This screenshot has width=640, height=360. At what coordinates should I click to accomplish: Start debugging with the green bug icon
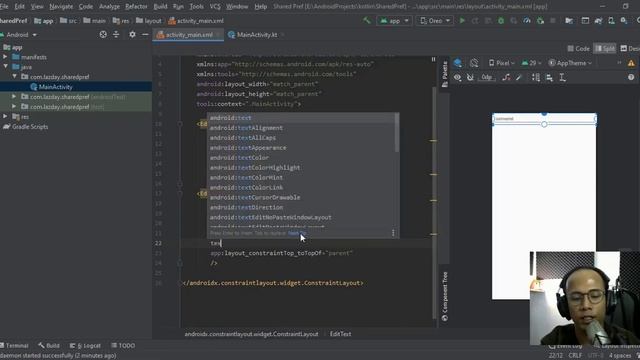pyautogui.click(x=501, y=20)
